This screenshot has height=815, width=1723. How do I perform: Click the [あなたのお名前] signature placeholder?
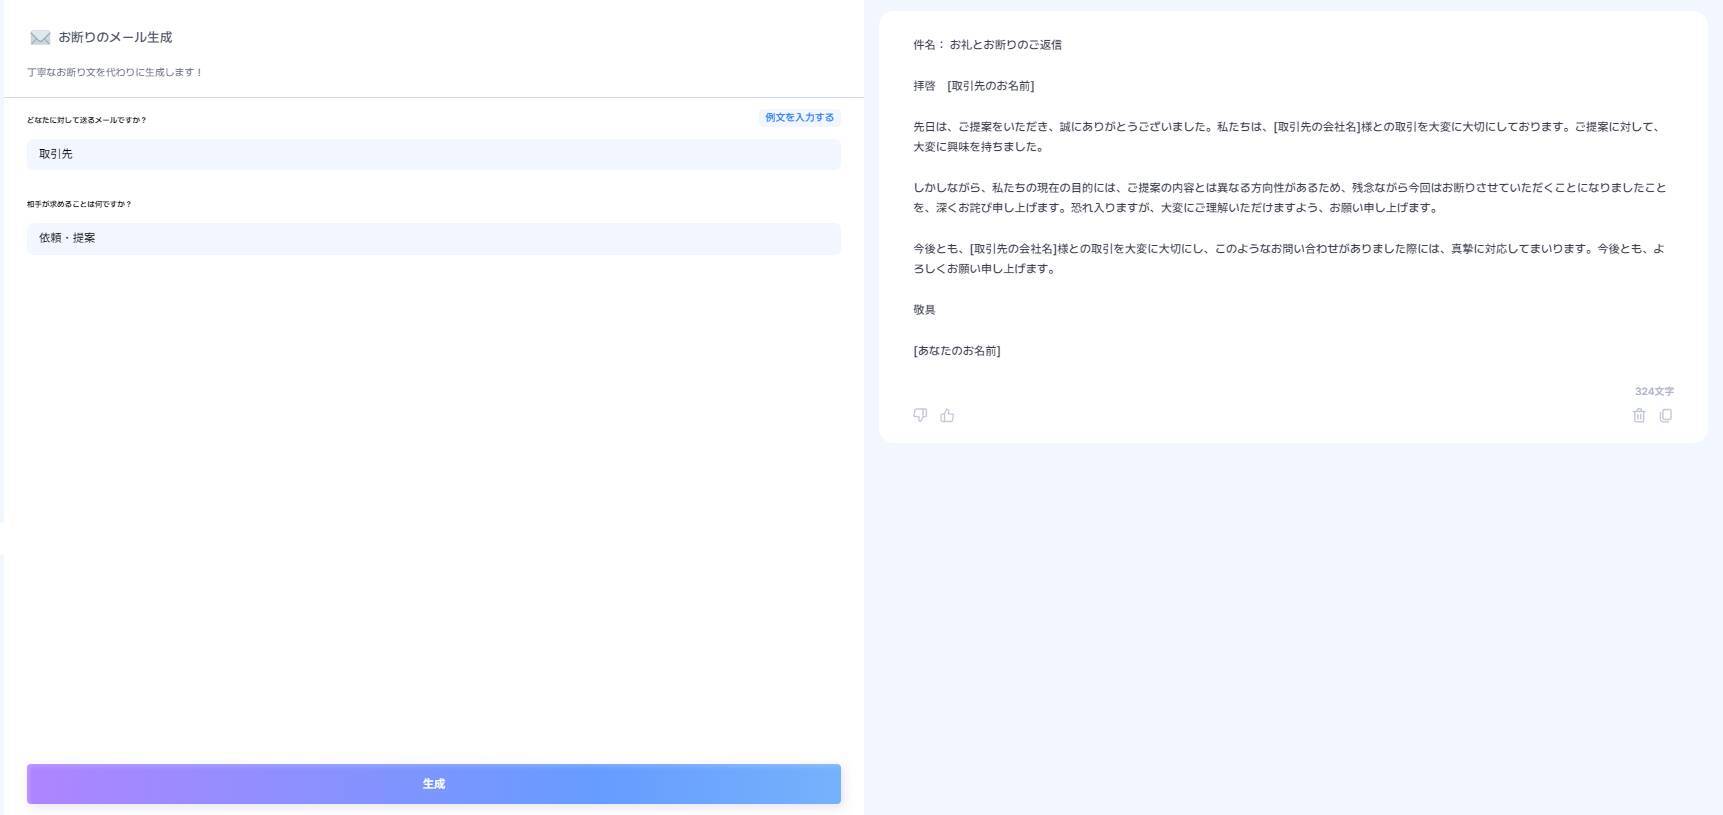[956, 351]
